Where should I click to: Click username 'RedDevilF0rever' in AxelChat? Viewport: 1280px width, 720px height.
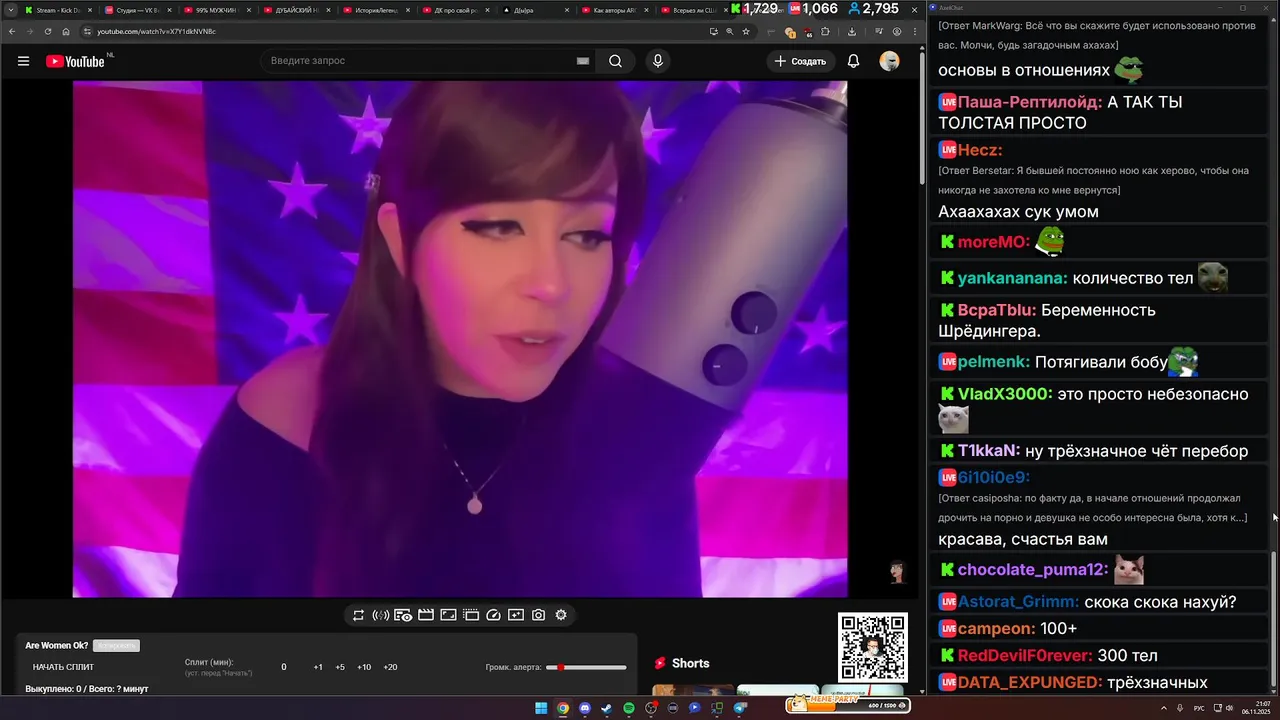(1025, 656)
